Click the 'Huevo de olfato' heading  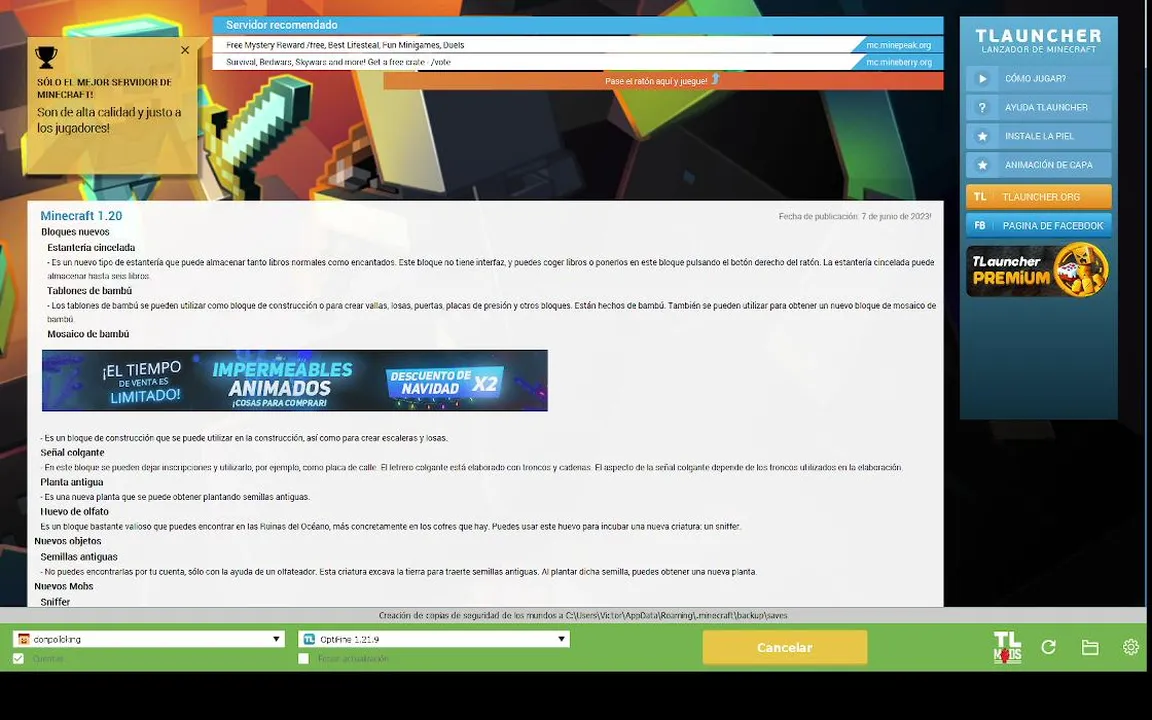click(x=74, y=512)
